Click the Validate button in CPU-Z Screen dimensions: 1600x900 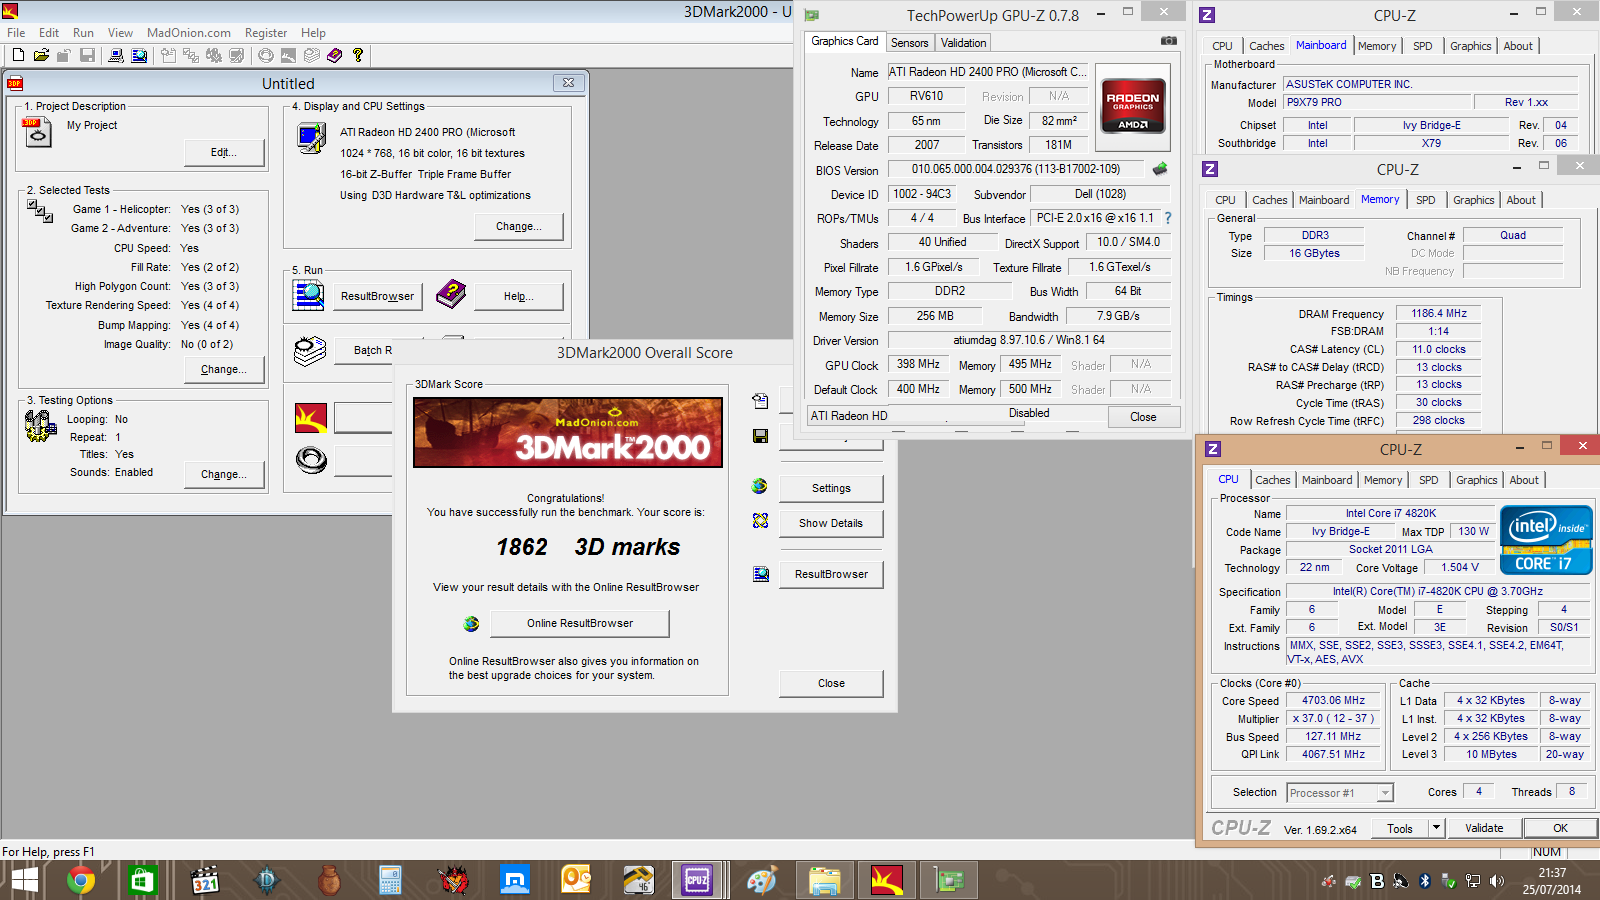point(1484,828)
